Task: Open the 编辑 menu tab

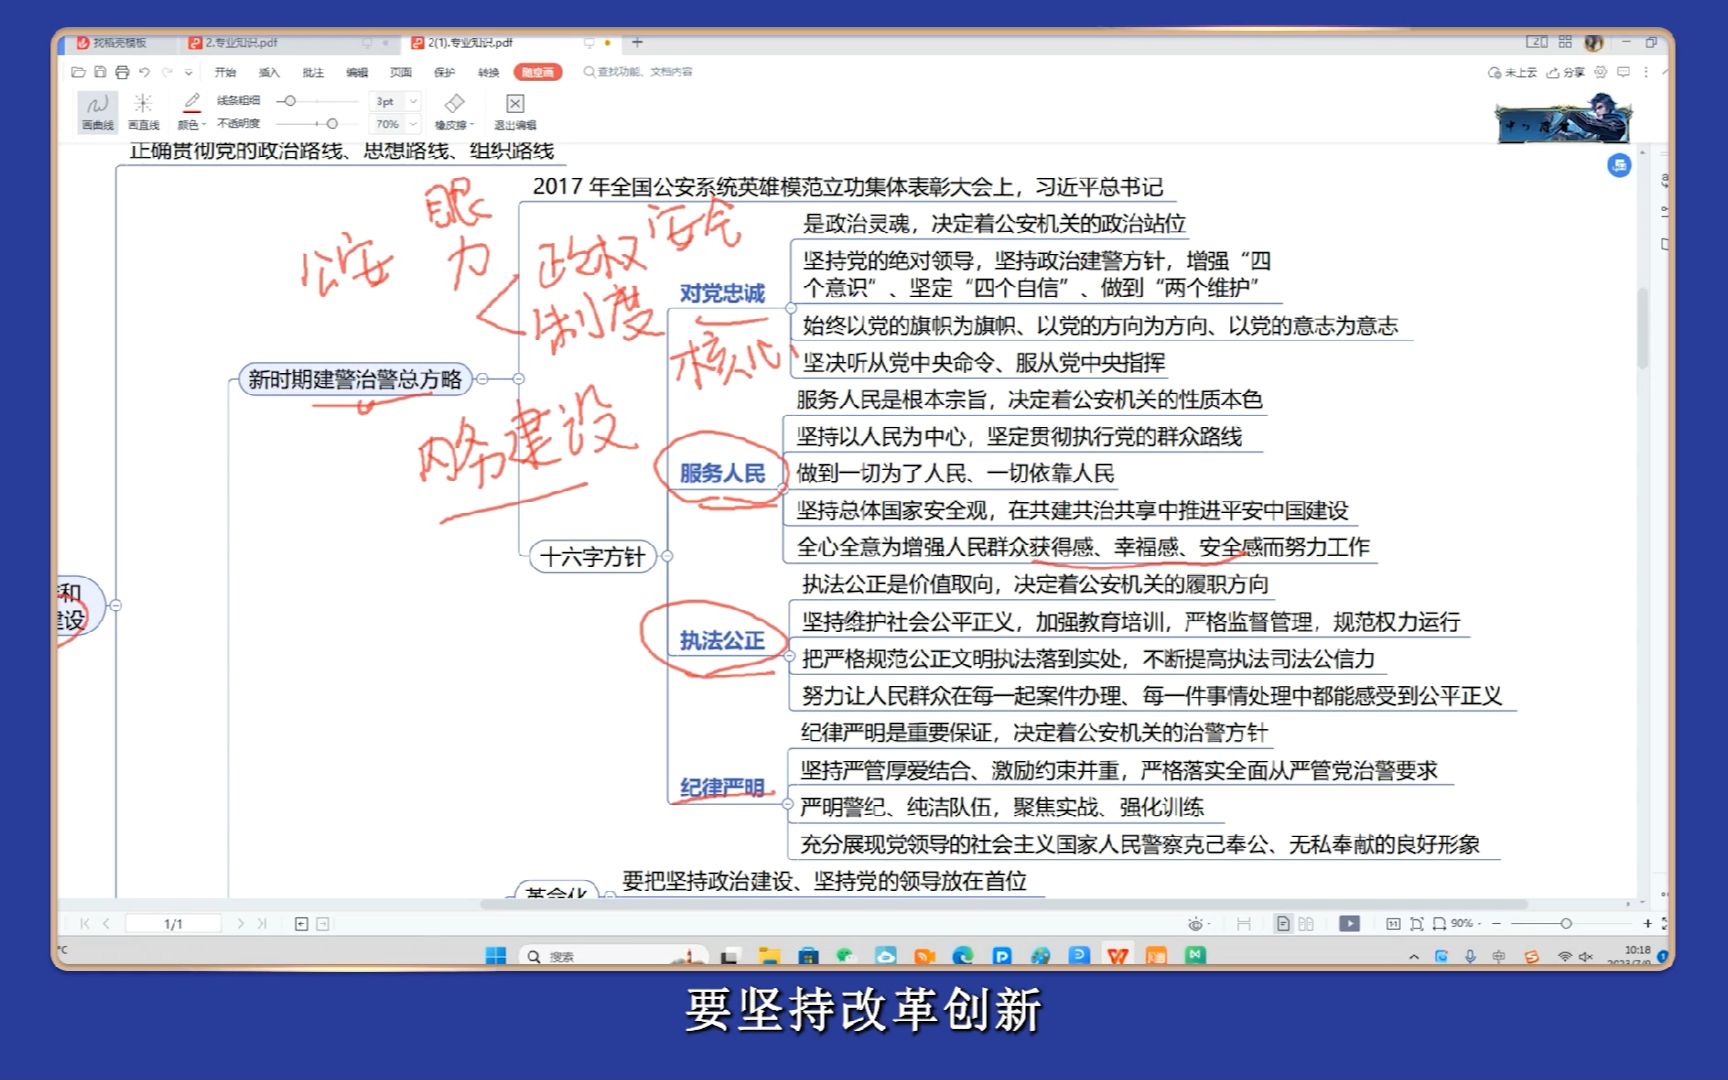Action: [357, 72]
